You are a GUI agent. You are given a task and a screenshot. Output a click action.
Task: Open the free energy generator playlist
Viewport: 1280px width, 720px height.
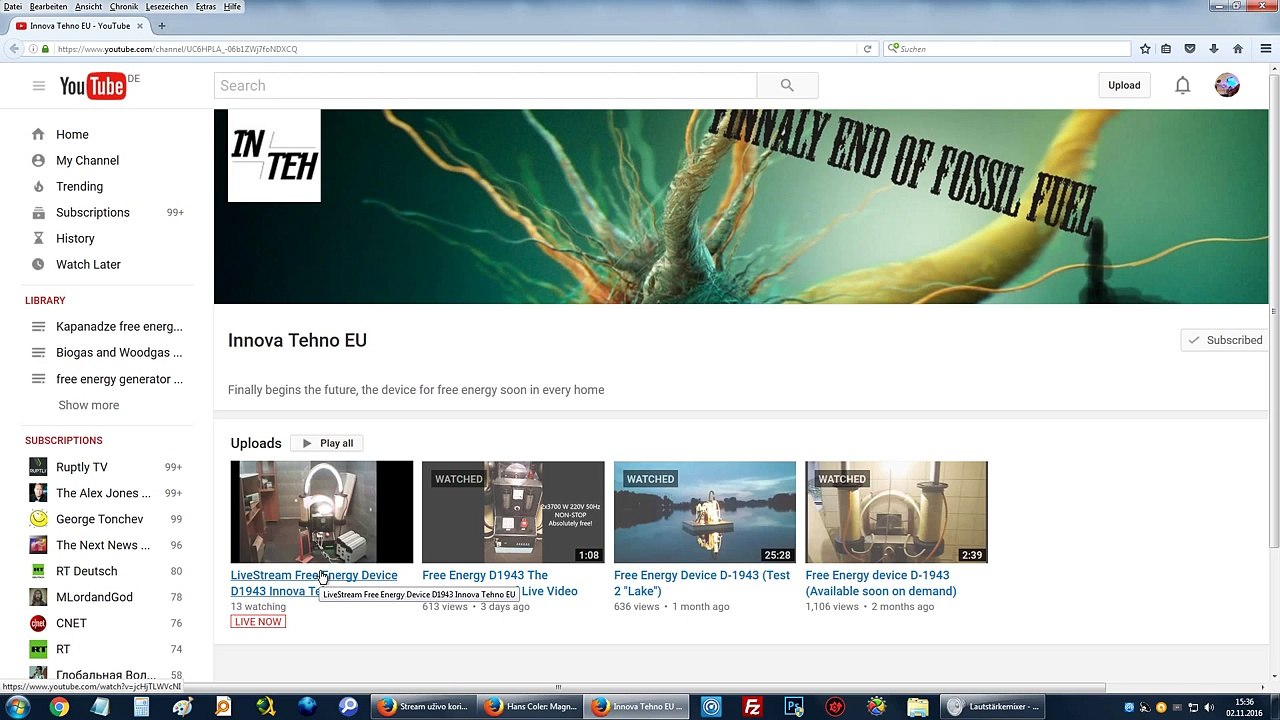point(119,379)
